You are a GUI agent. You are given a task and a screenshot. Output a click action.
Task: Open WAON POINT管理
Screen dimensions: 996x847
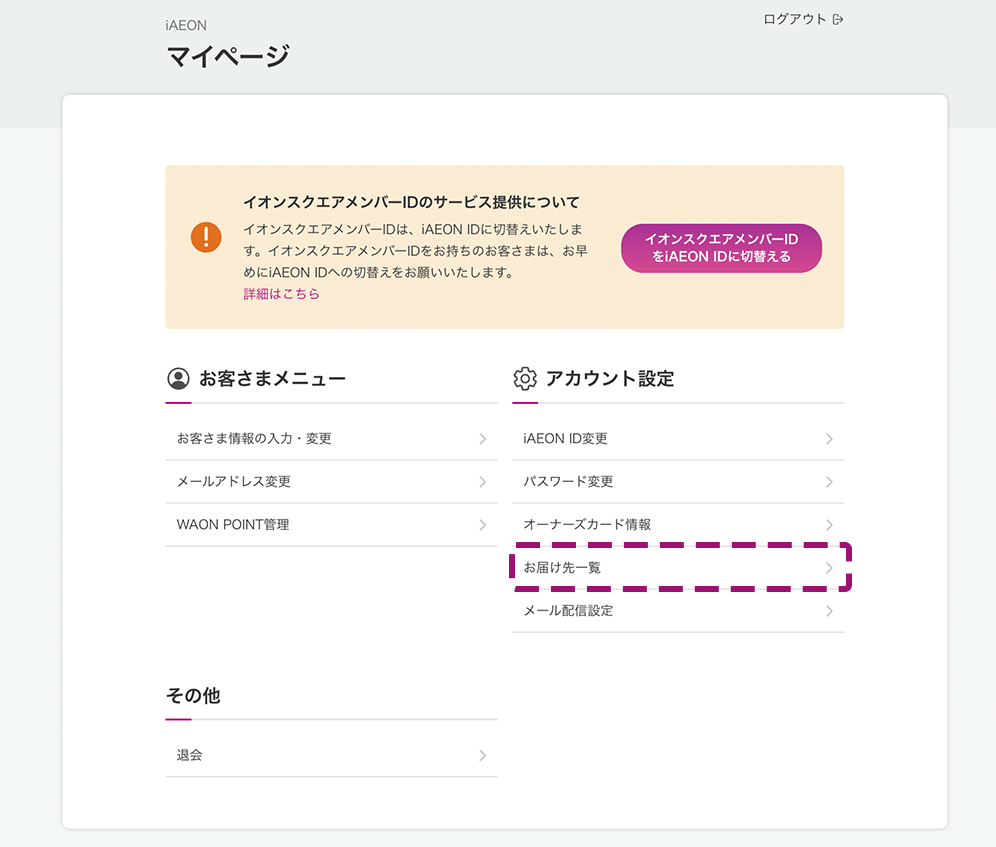click(331, 525)
